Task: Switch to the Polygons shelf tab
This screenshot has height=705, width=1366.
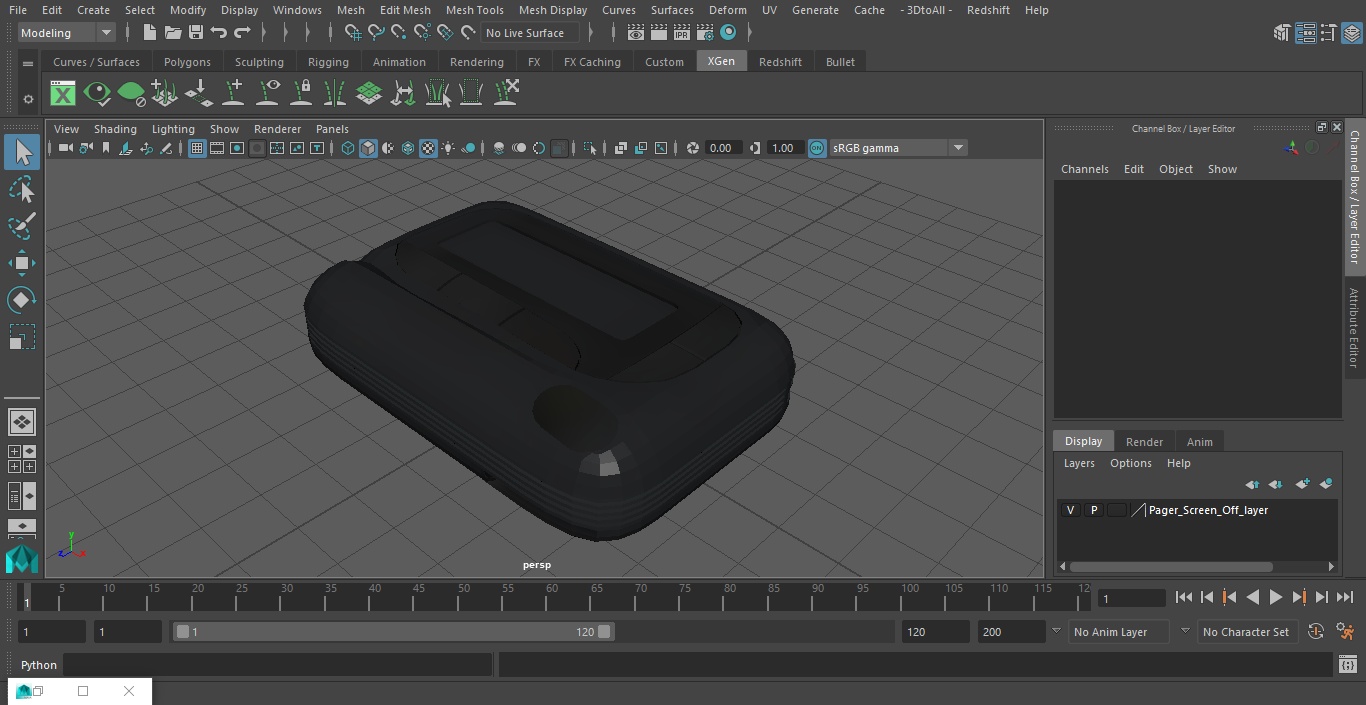Action: (x=187, y=62)
